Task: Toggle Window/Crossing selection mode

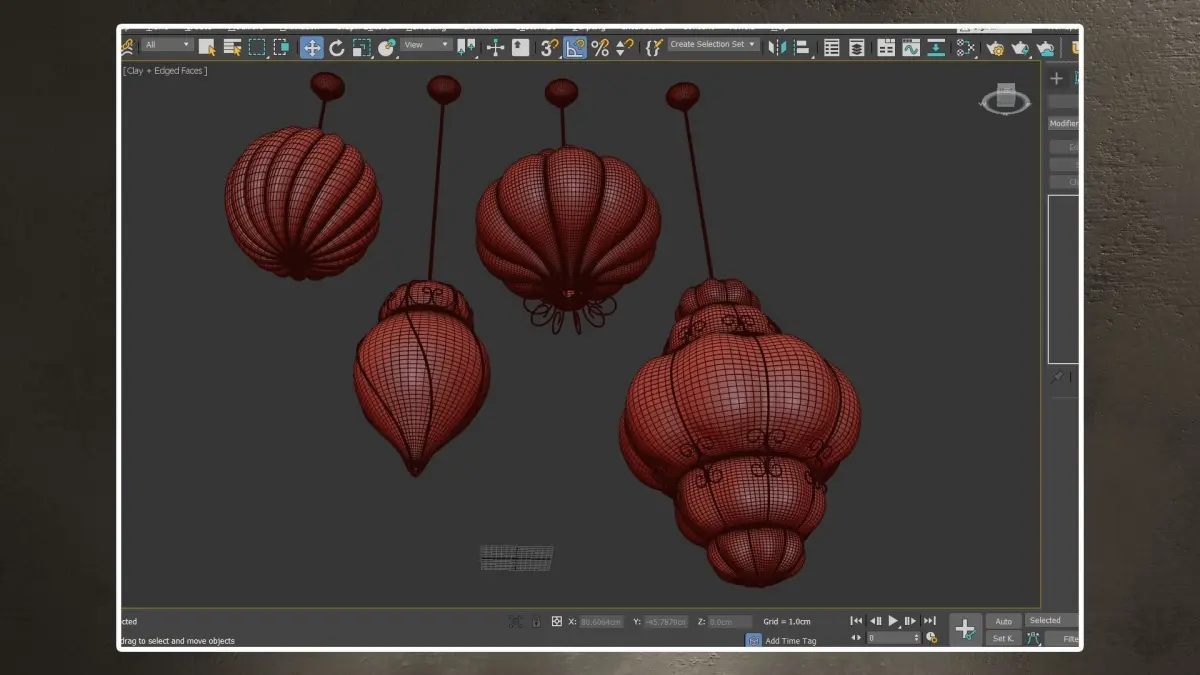Action: pyautogui.click(x=281, y=47)
